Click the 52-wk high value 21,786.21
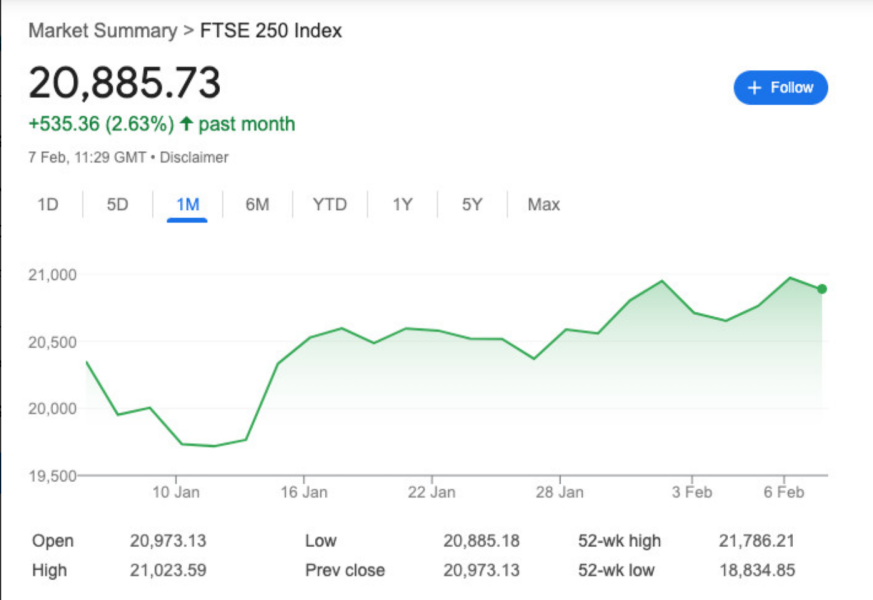Image resolution: width=873 pixels, height=600 pixels. click(757, 540)
